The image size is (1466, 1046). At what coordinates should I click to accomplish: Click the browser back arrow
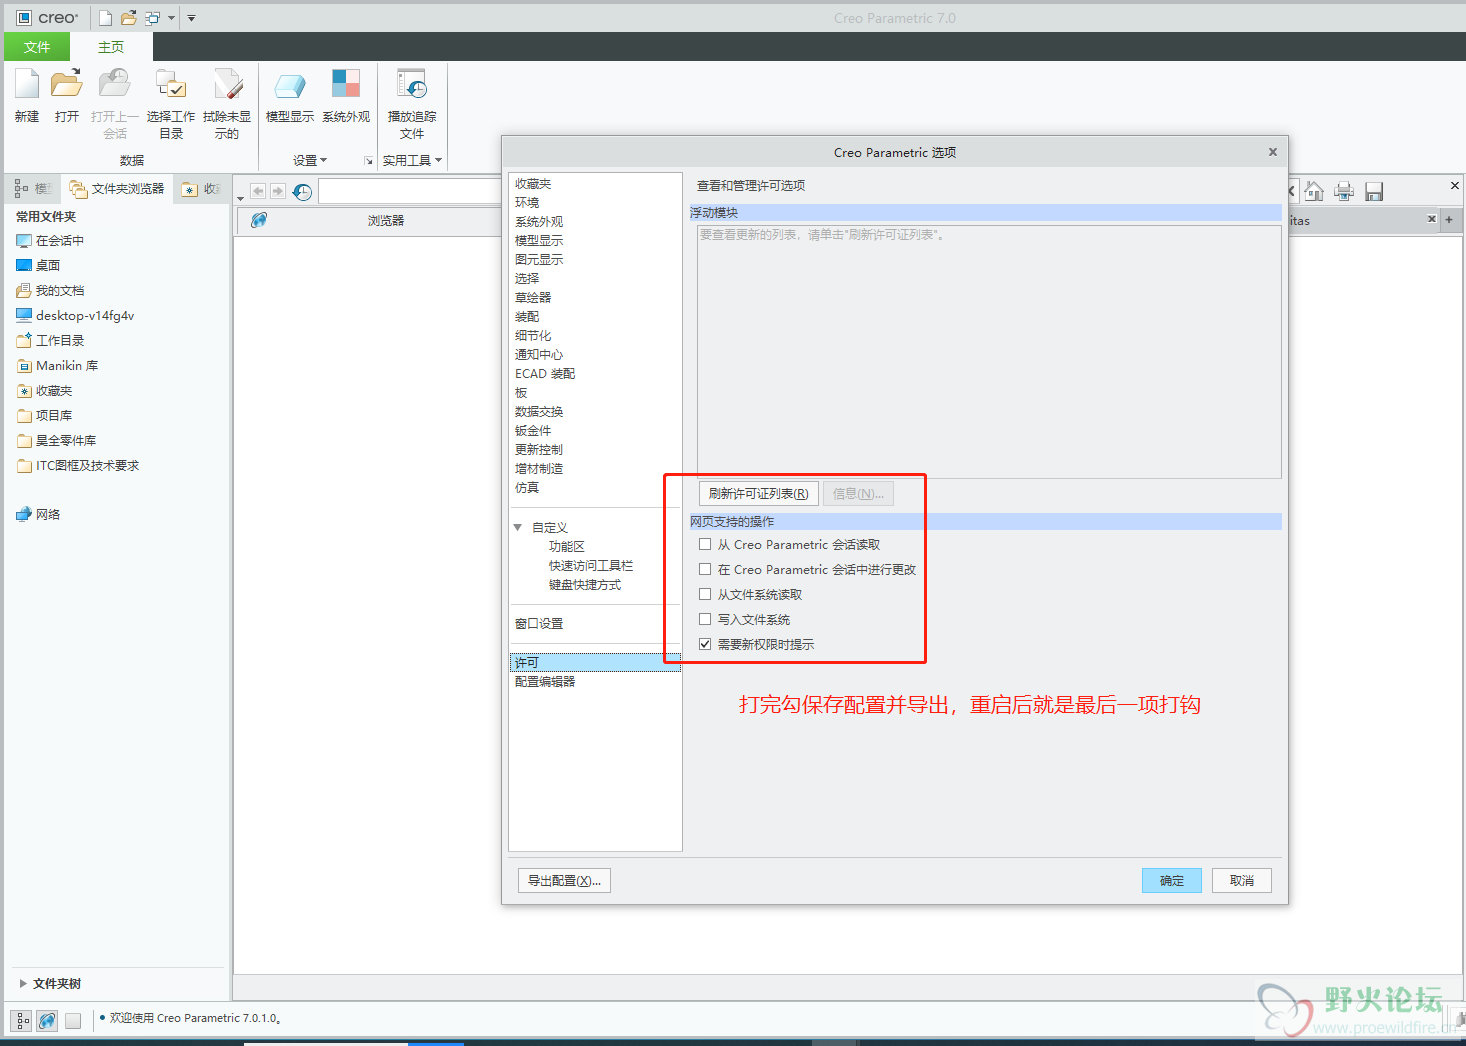258,191
